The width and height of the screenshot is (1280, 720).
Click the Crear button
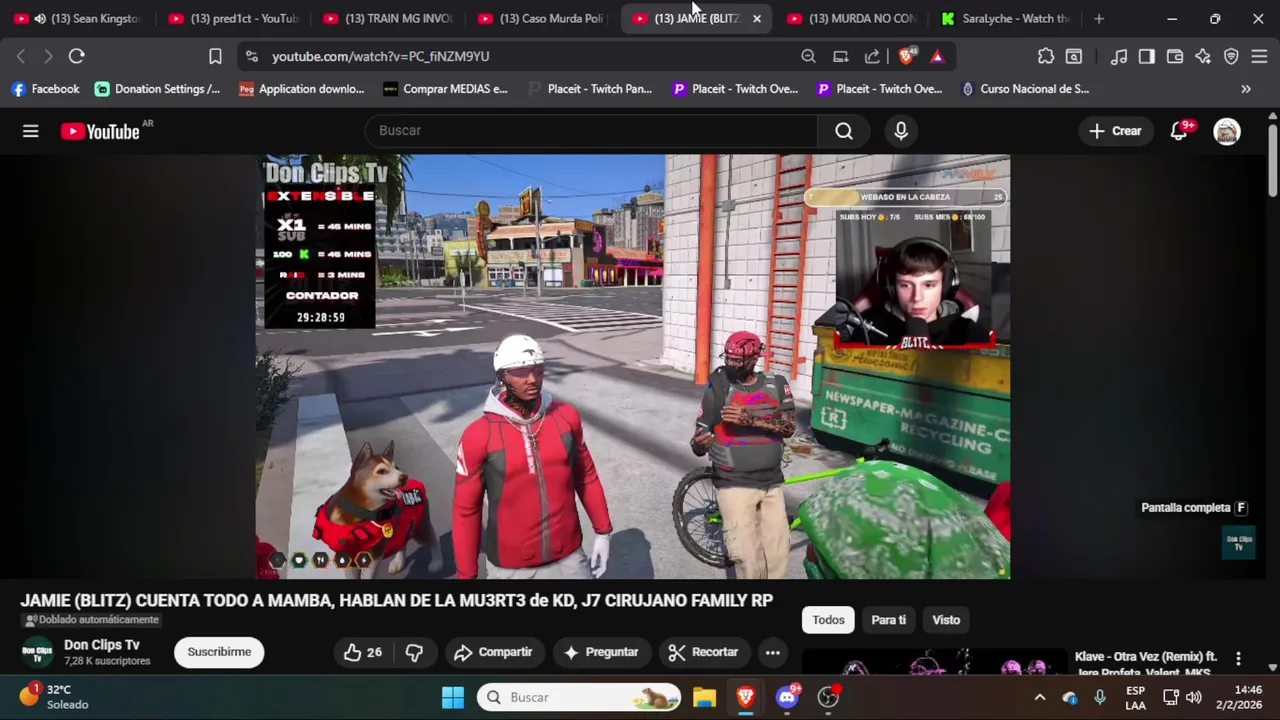pyautogui.click(x=1115, y=131)
